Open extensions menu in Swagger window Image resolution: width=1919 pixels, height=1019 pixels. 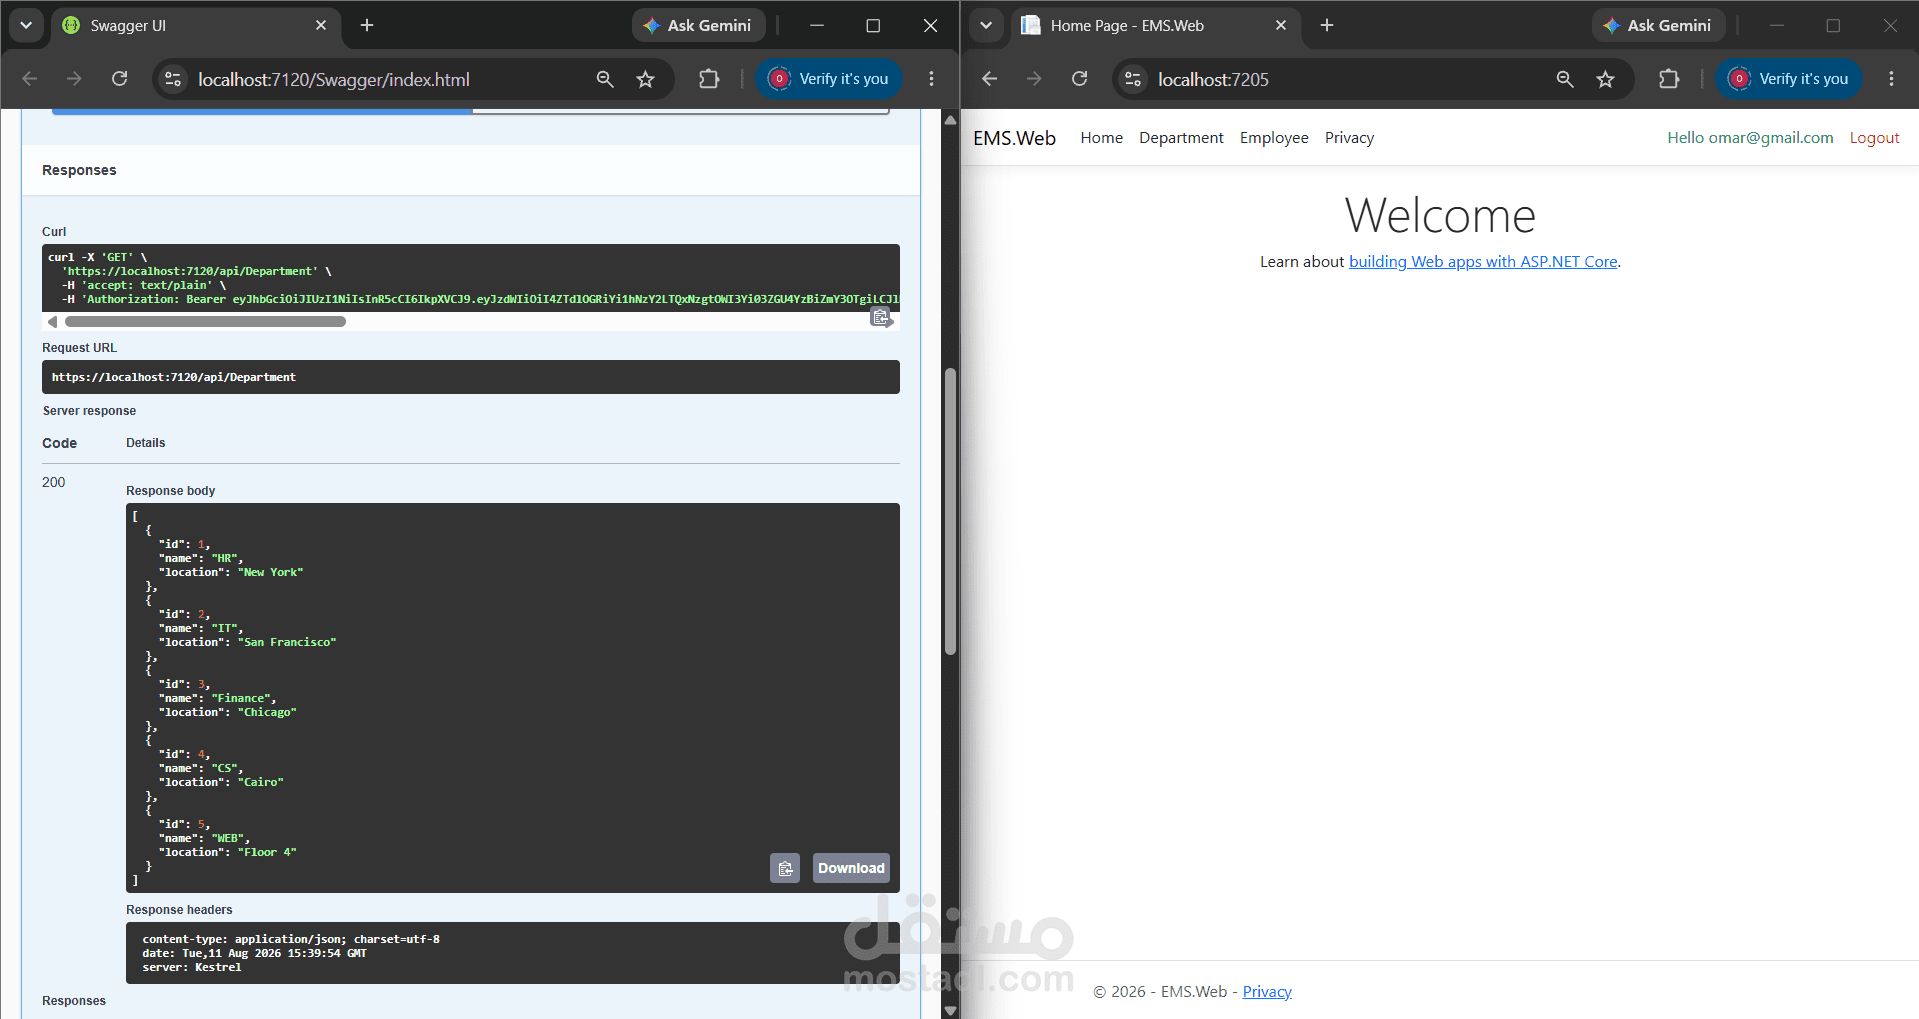click(709, 79)
